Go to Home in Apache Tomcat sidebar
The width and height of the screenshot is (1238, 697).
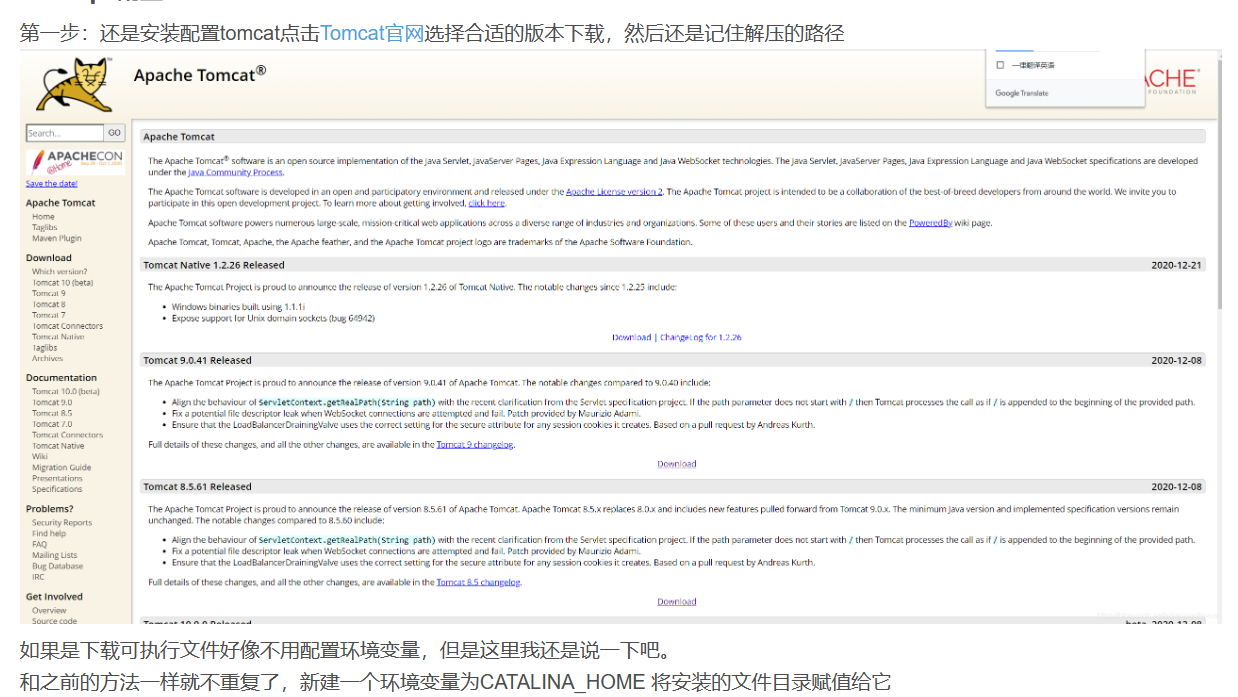43,216
